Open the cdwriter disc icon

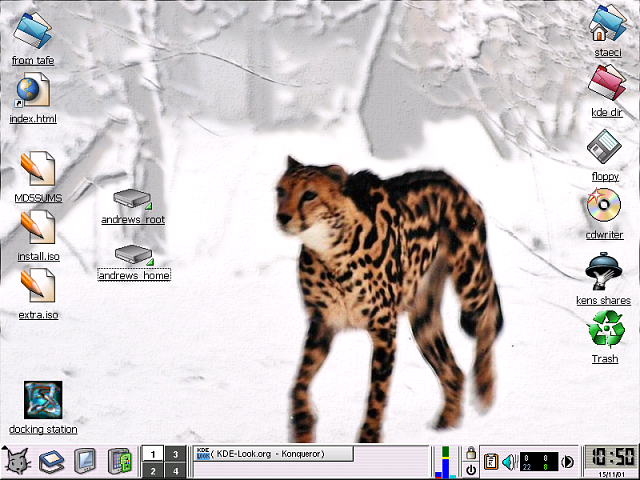tap(604, 205)
